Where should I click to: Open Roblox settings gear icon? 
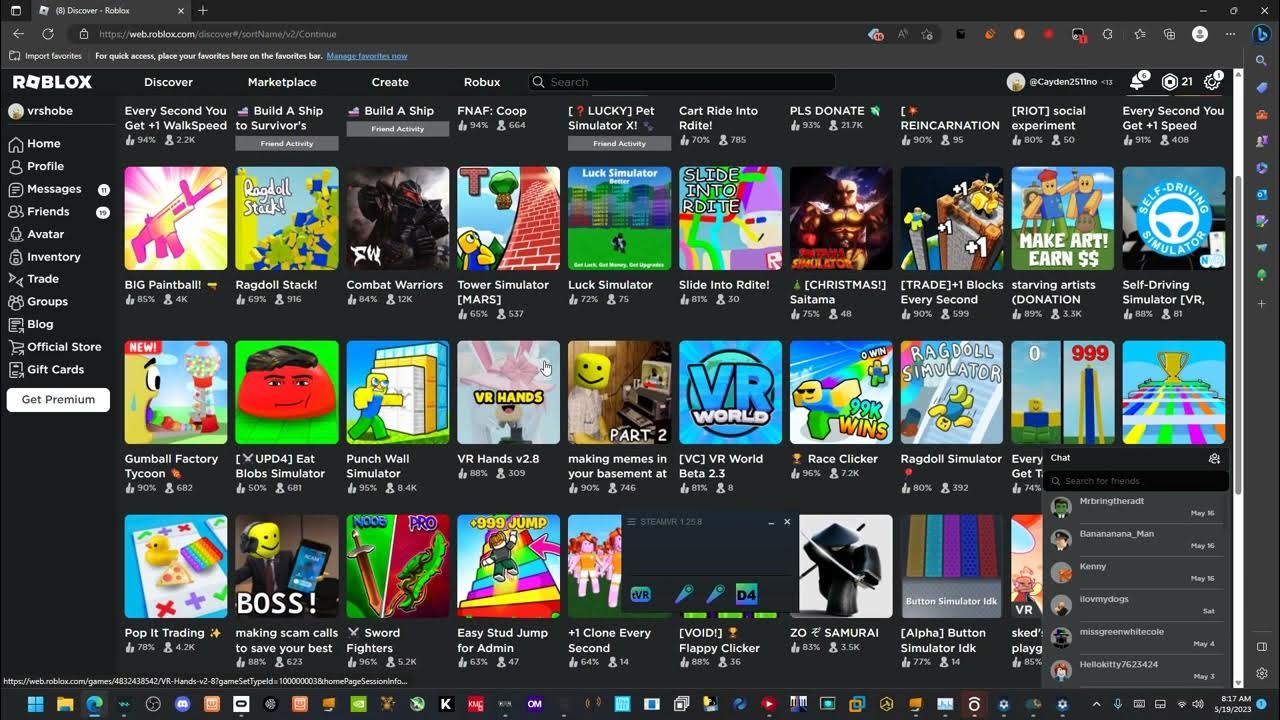(1212, 82)
